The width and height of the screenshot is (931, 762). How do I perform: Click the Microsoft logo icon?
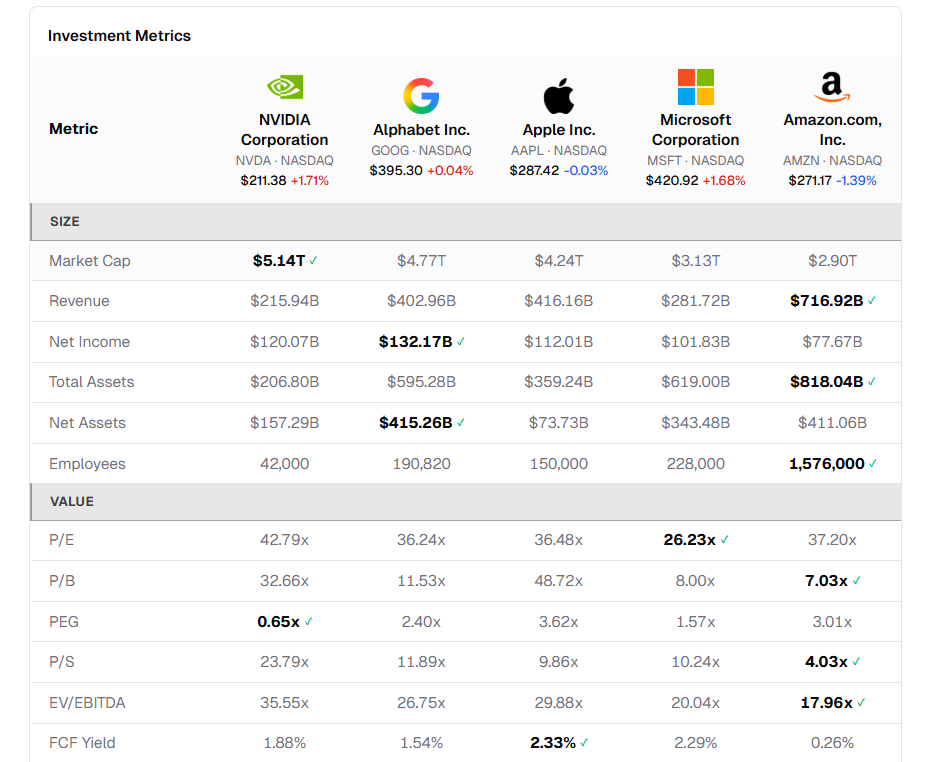[x=695, y=87]
